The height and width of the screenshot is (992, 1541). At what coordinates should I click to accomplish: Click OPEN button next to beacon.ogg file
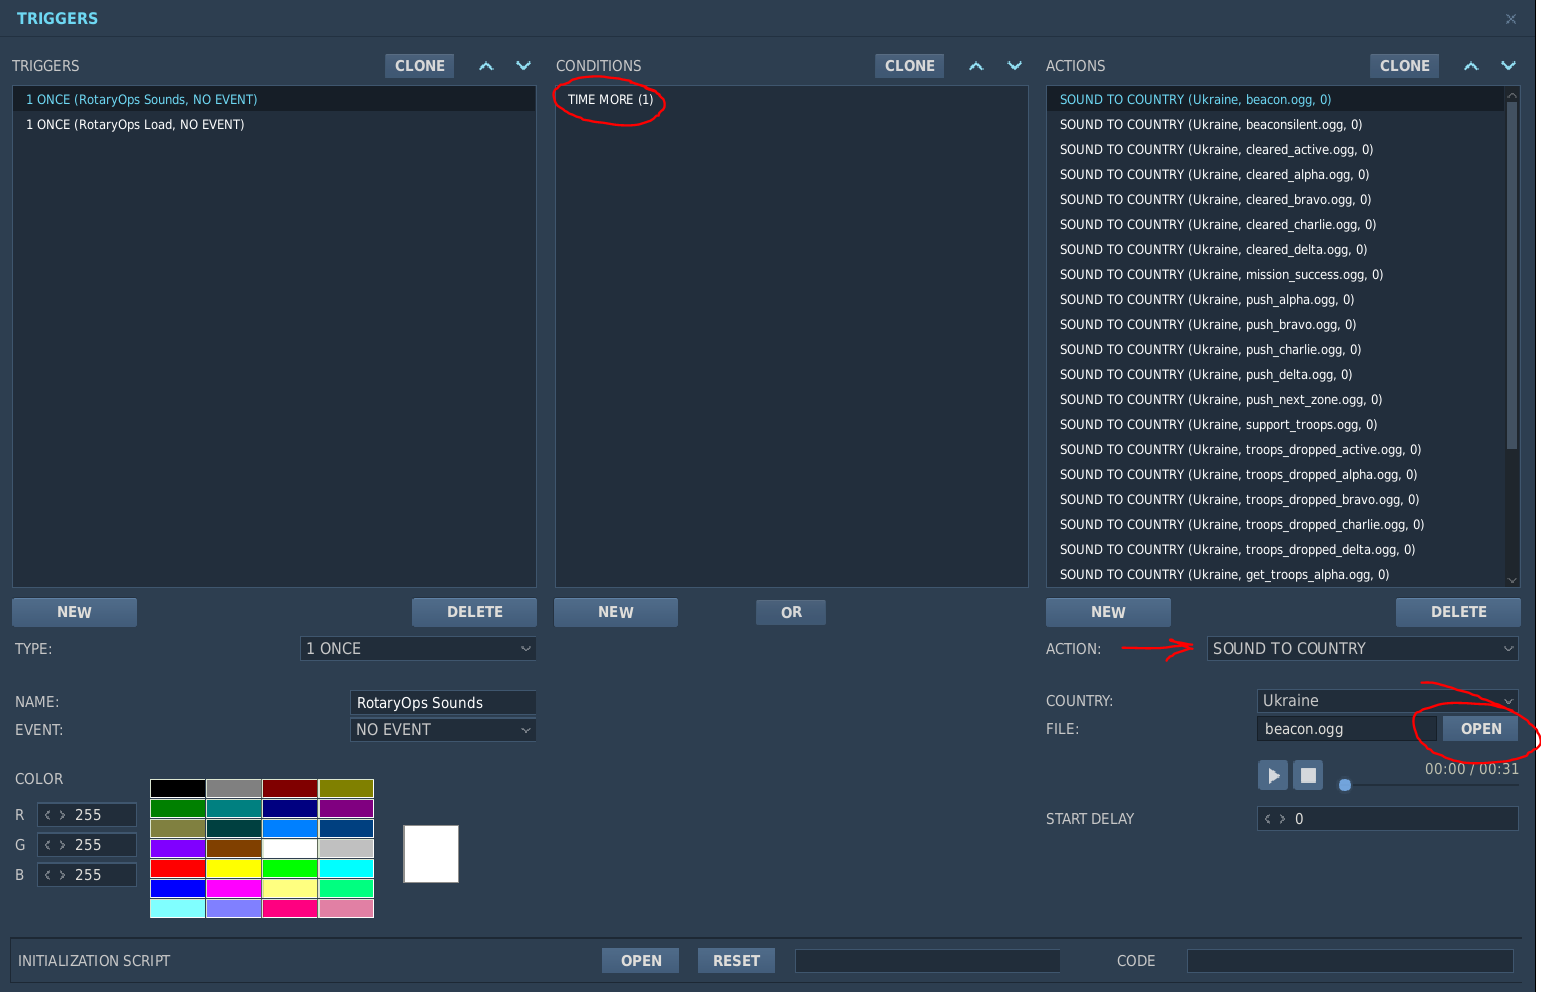pos(1480,729)
